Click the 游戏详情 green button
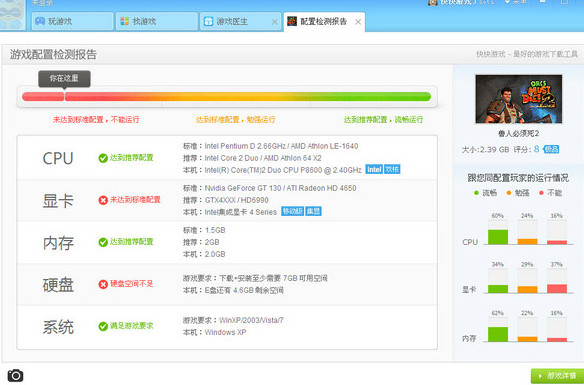This screenshot has height=385, width=584. click(x=557, y=376)
